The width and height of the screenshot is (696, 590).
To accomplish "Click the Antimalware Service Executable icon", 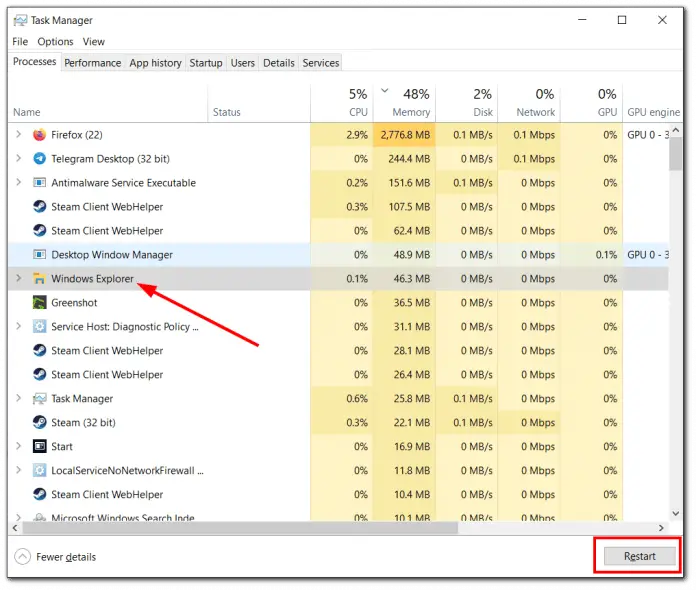I will pyautogui.click(x=40, y=182).
